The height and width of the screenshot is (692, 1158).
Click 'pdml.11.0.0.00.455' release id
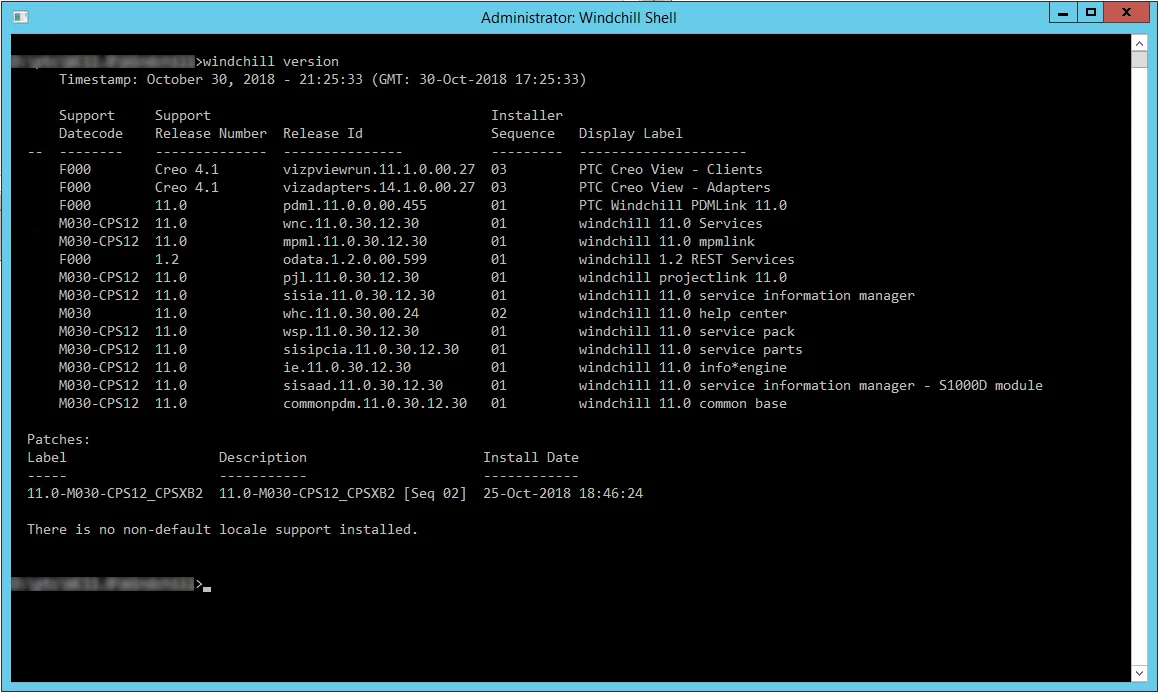coord(354,205)
